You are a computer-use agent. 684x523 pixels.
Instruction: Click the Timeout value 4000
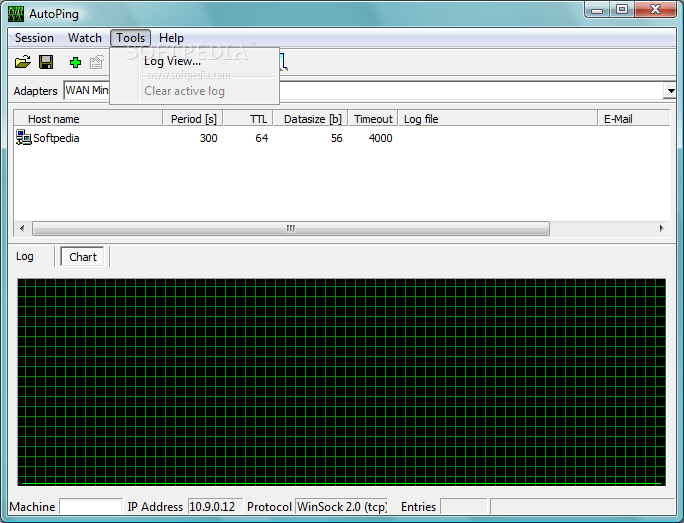(380, 138)
